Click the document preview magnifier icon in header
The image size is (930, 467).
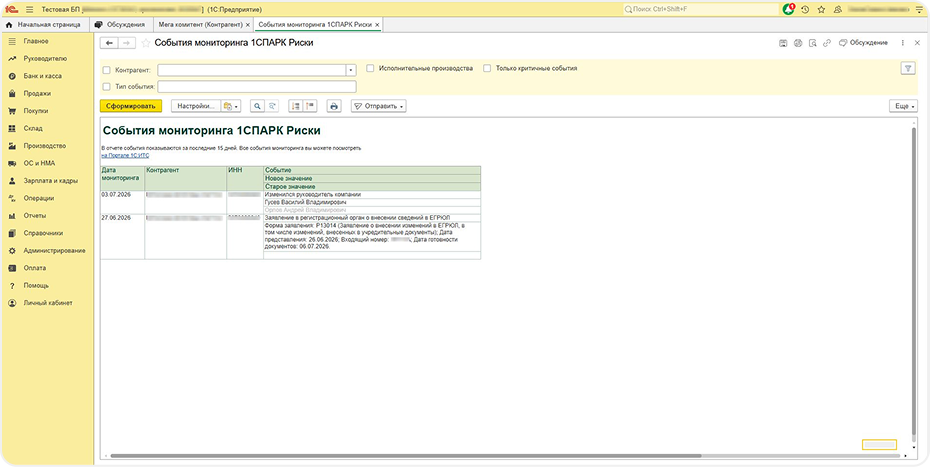click(x=813, y=43)
